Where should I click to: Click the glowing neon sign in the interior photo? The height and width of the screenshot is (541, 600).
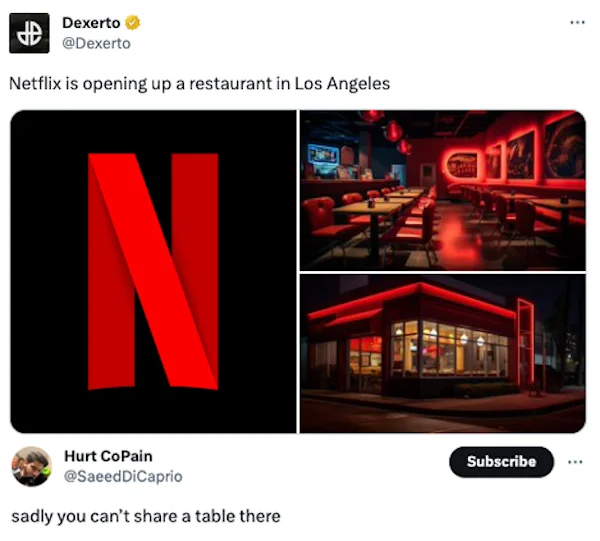(462, 165)
